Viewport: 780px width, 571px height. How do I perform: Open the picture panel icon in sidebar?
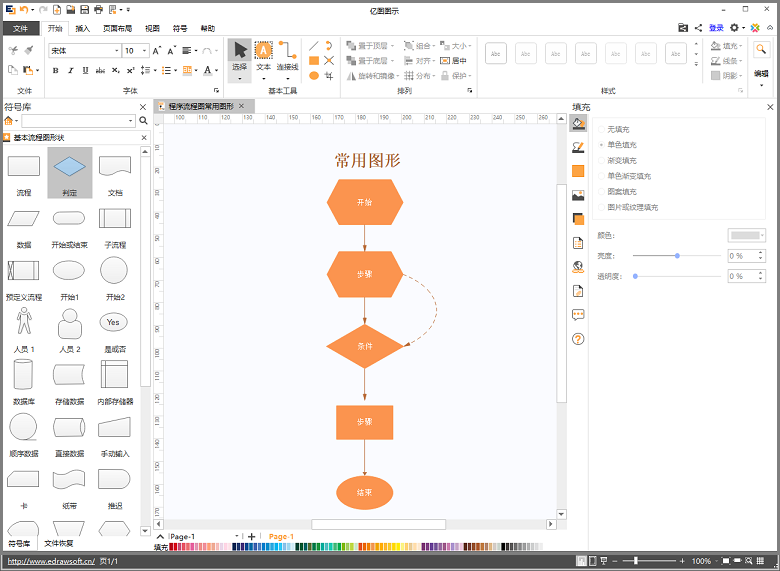click(x=578, y=195)
